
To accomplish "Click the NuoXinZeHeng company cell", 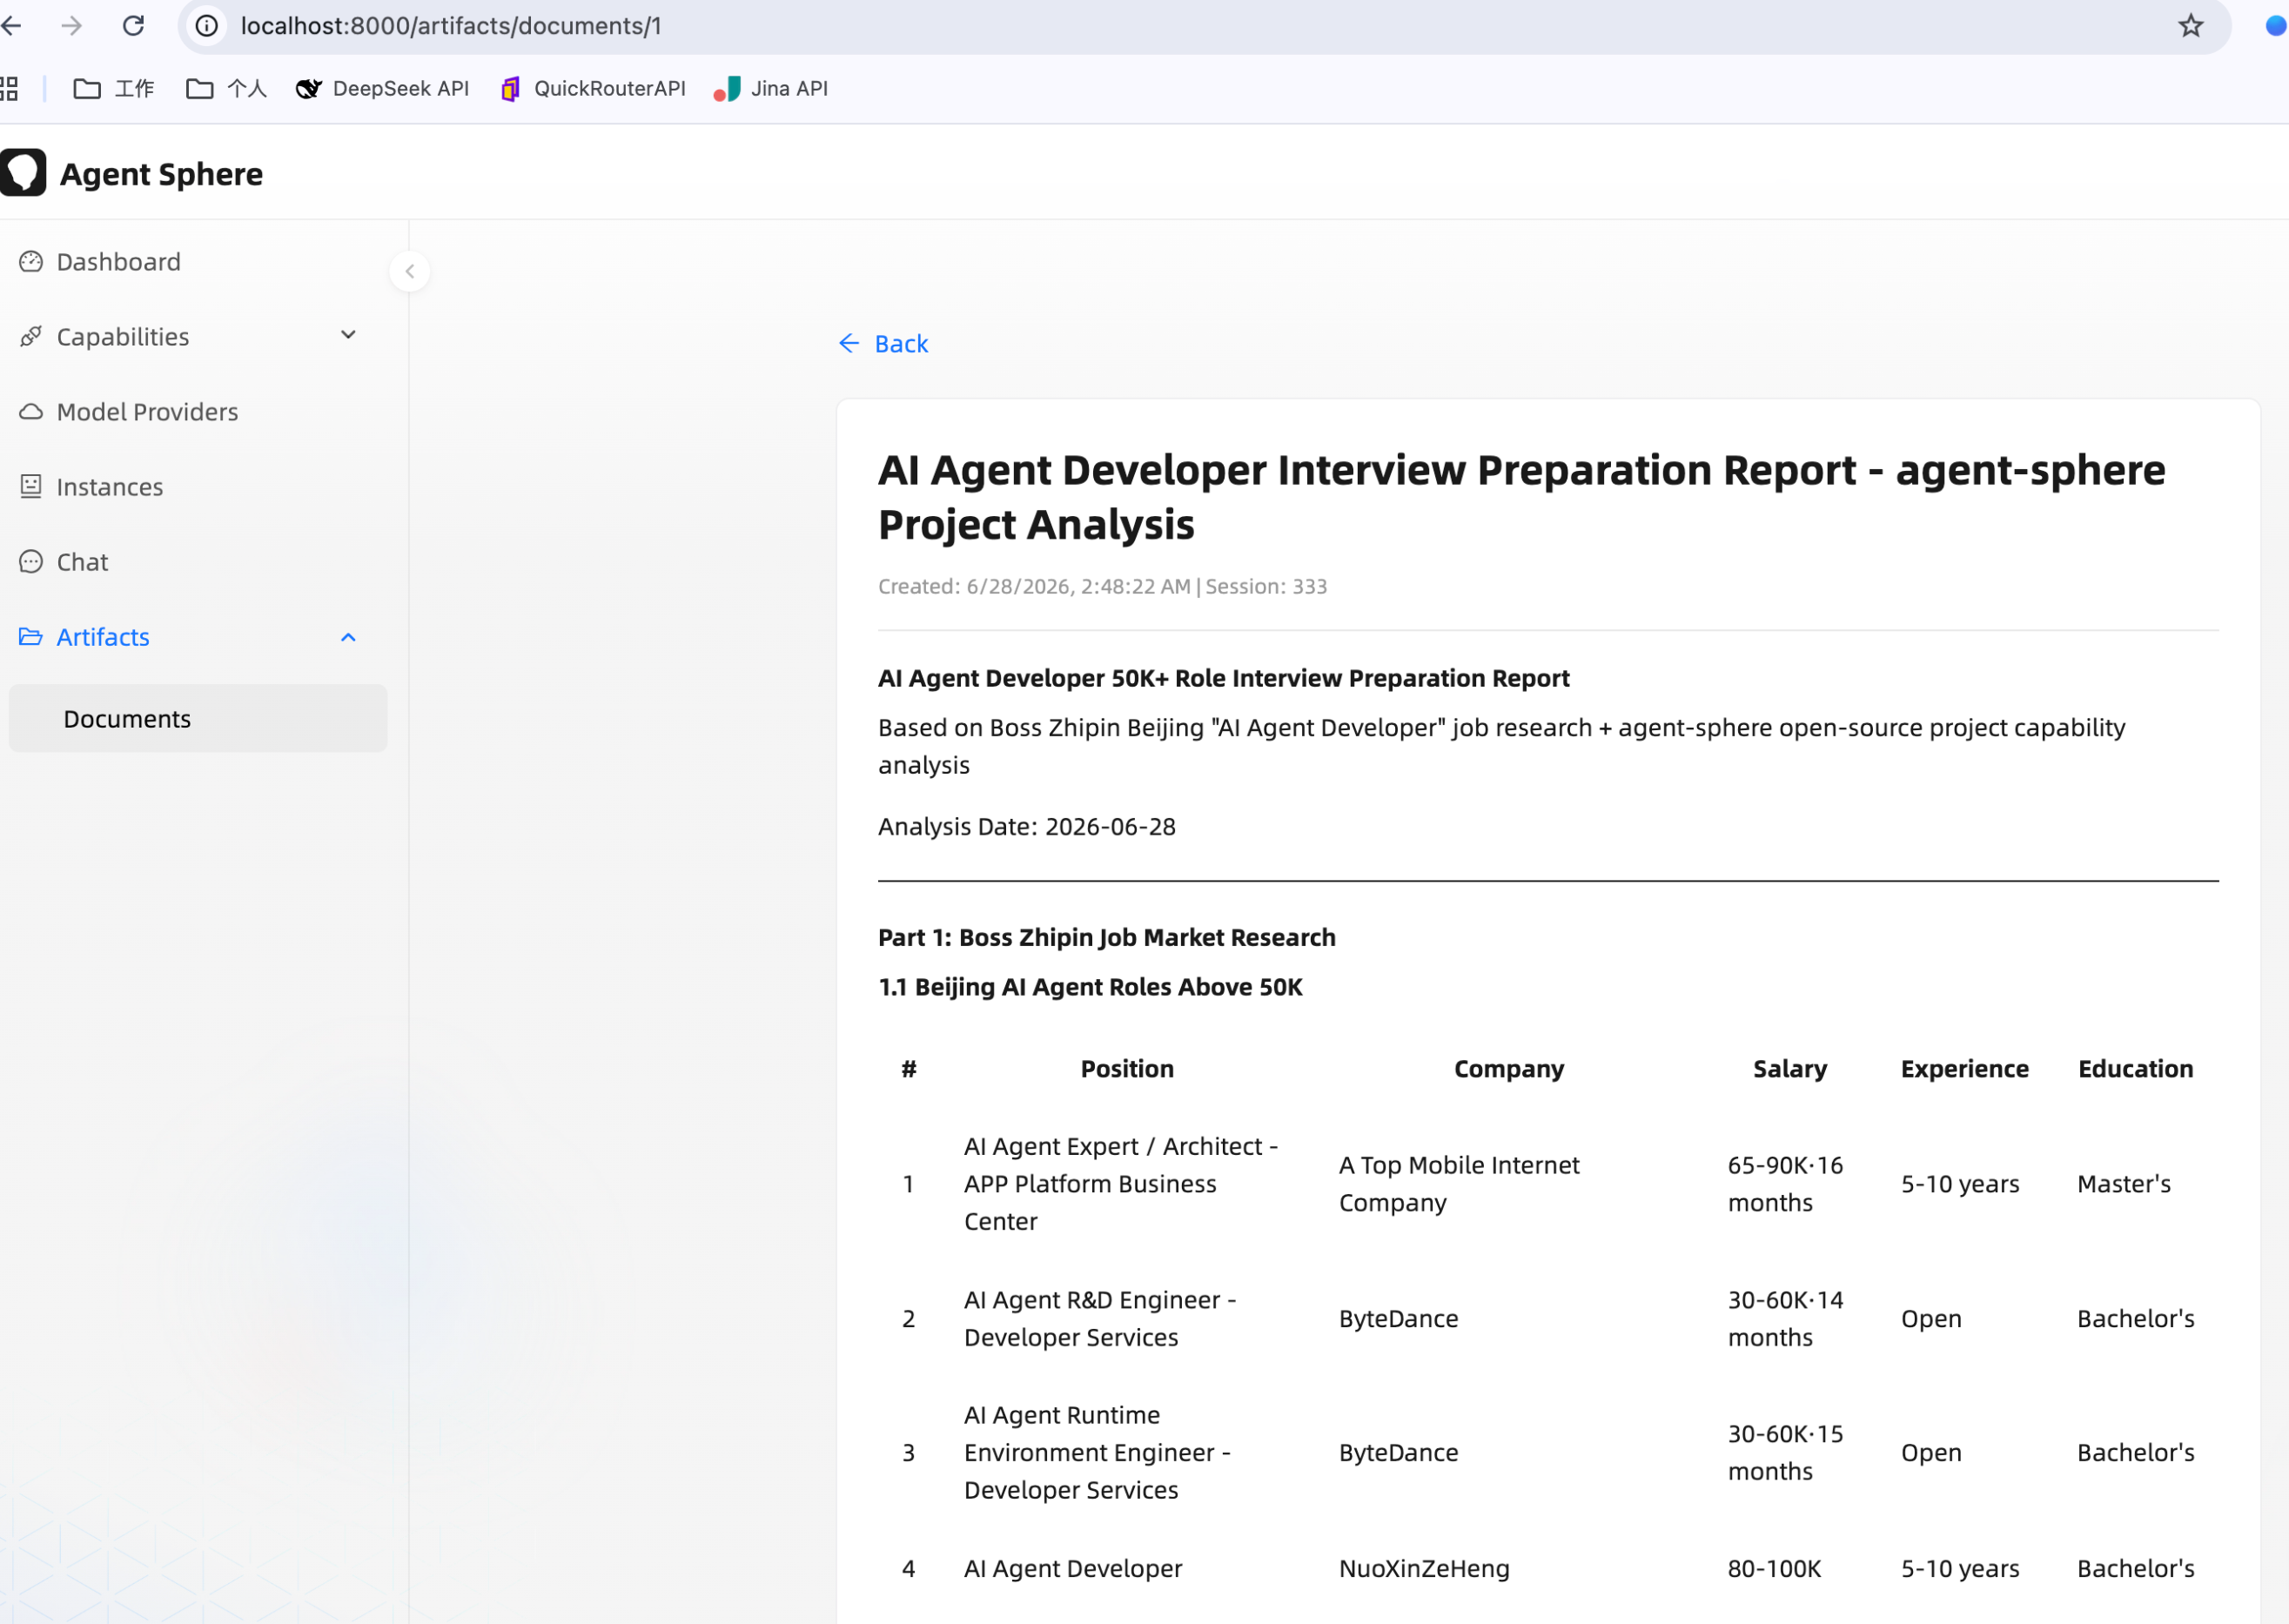I will click(1424, 1569).
